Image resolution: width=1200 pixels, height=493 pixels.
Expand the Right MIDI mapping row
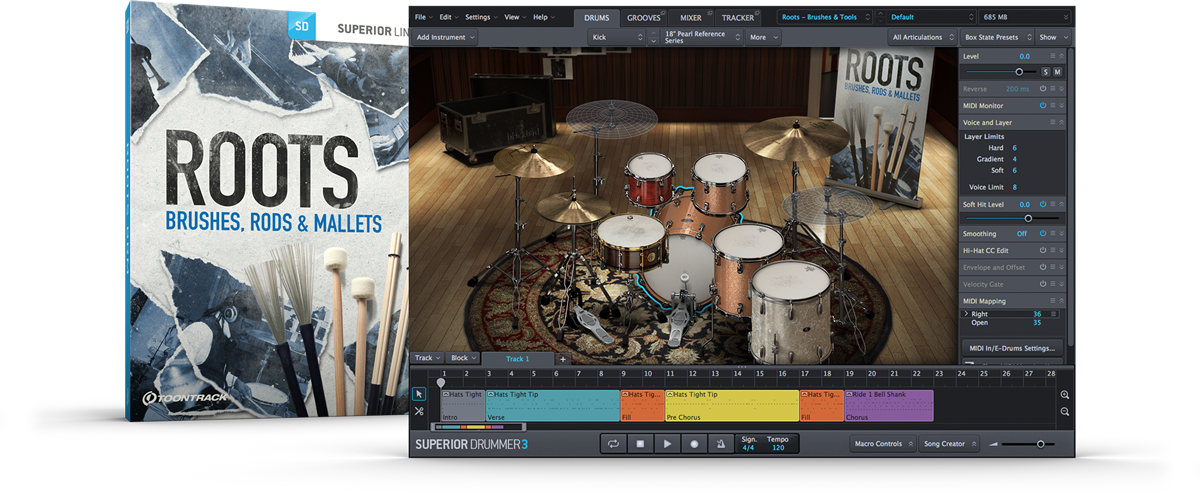pos(965,314)
